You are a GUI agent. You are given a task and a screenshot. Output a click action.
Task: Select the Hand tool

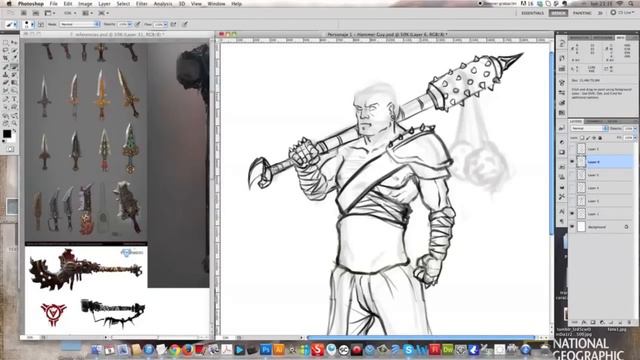tap(6, 123)
